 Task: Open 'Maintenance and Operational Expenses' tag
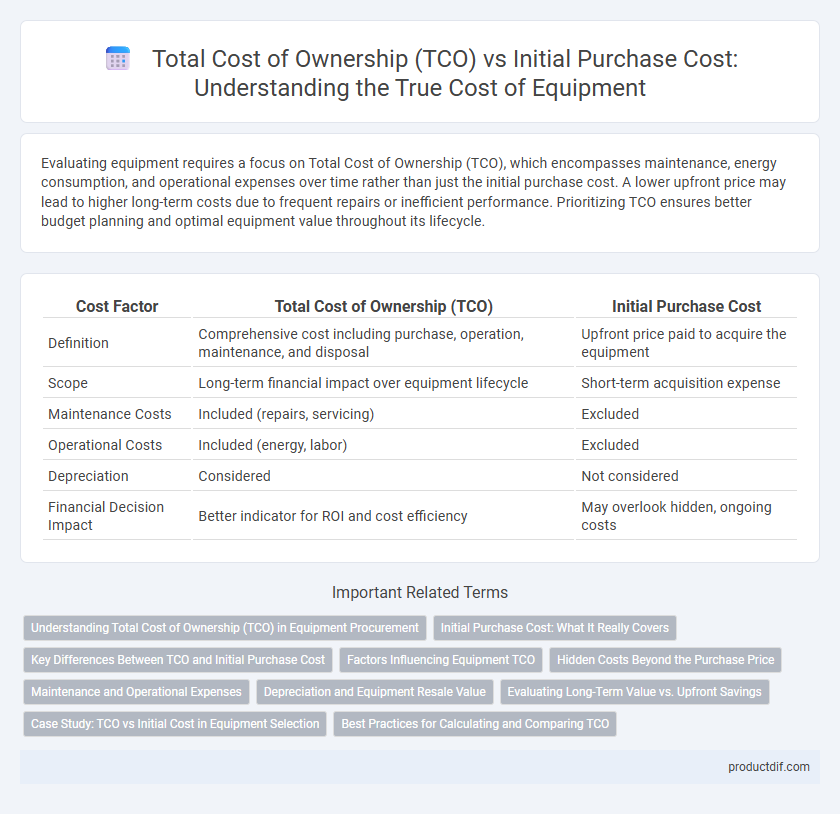click(136, 692)
